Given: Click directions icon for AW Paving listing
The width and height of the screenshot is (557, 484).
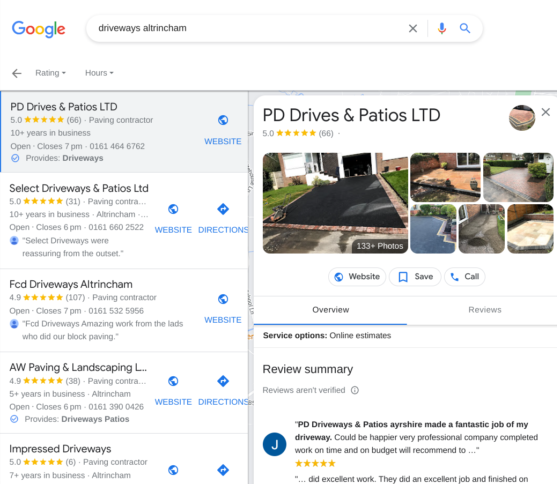Looking at the screenshot, I should click(x=223, y=381).
